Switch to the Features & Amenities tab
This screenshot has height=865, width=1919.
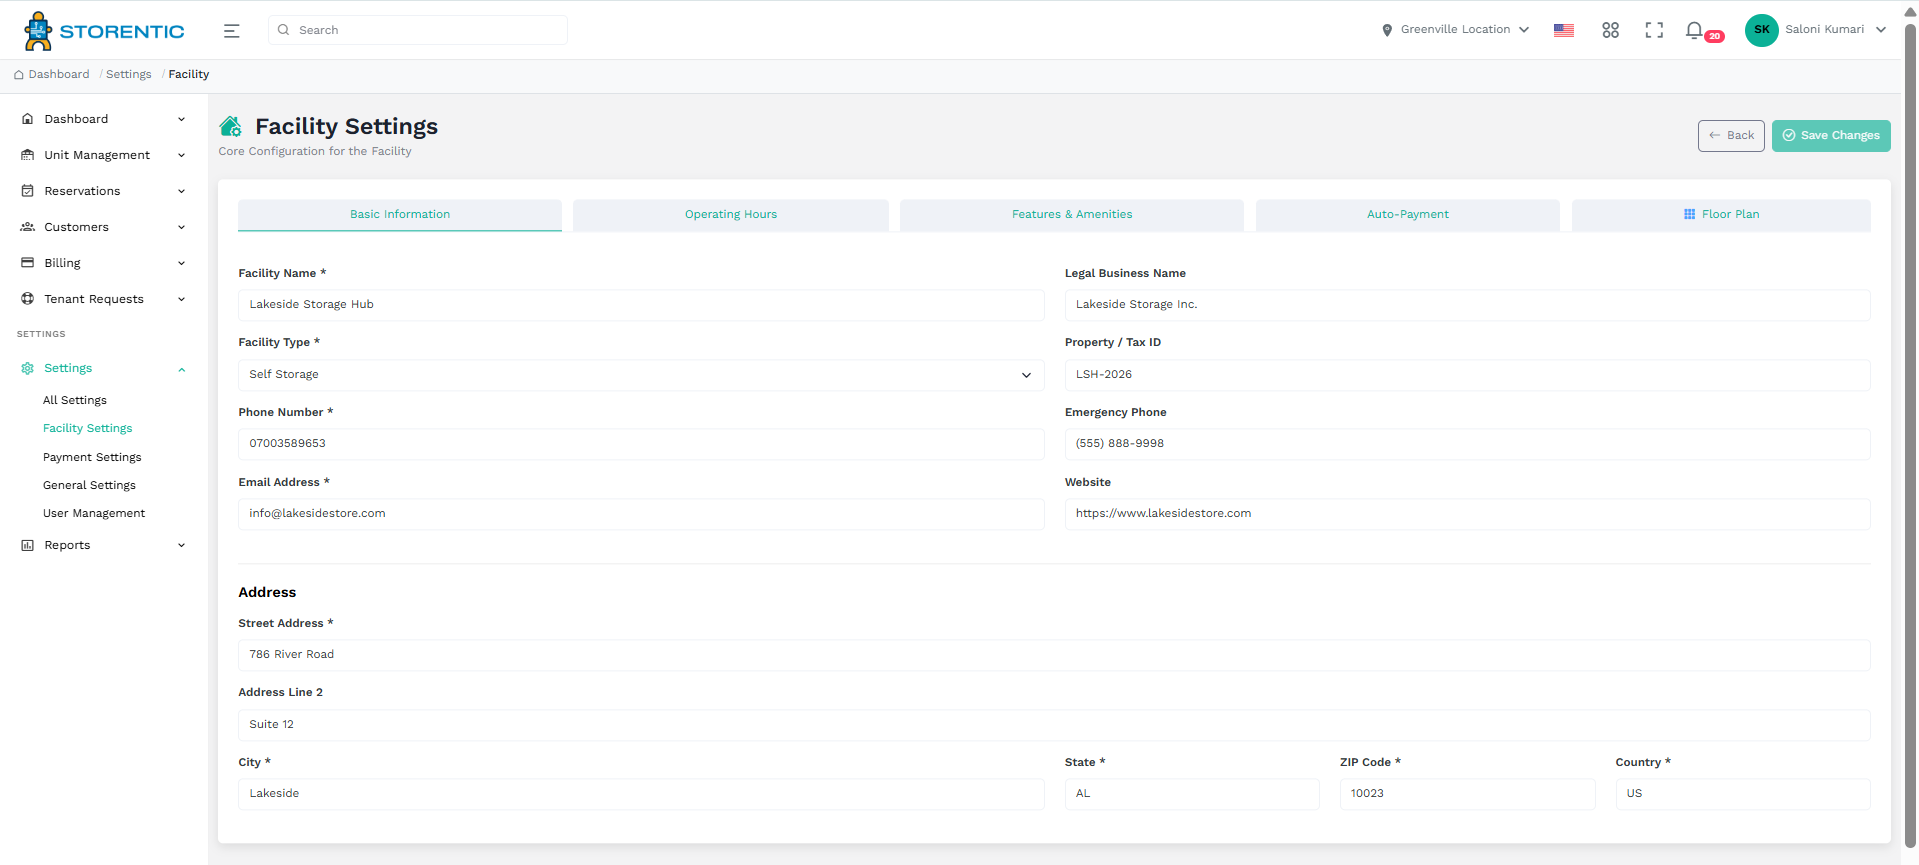click(1072, 215)
